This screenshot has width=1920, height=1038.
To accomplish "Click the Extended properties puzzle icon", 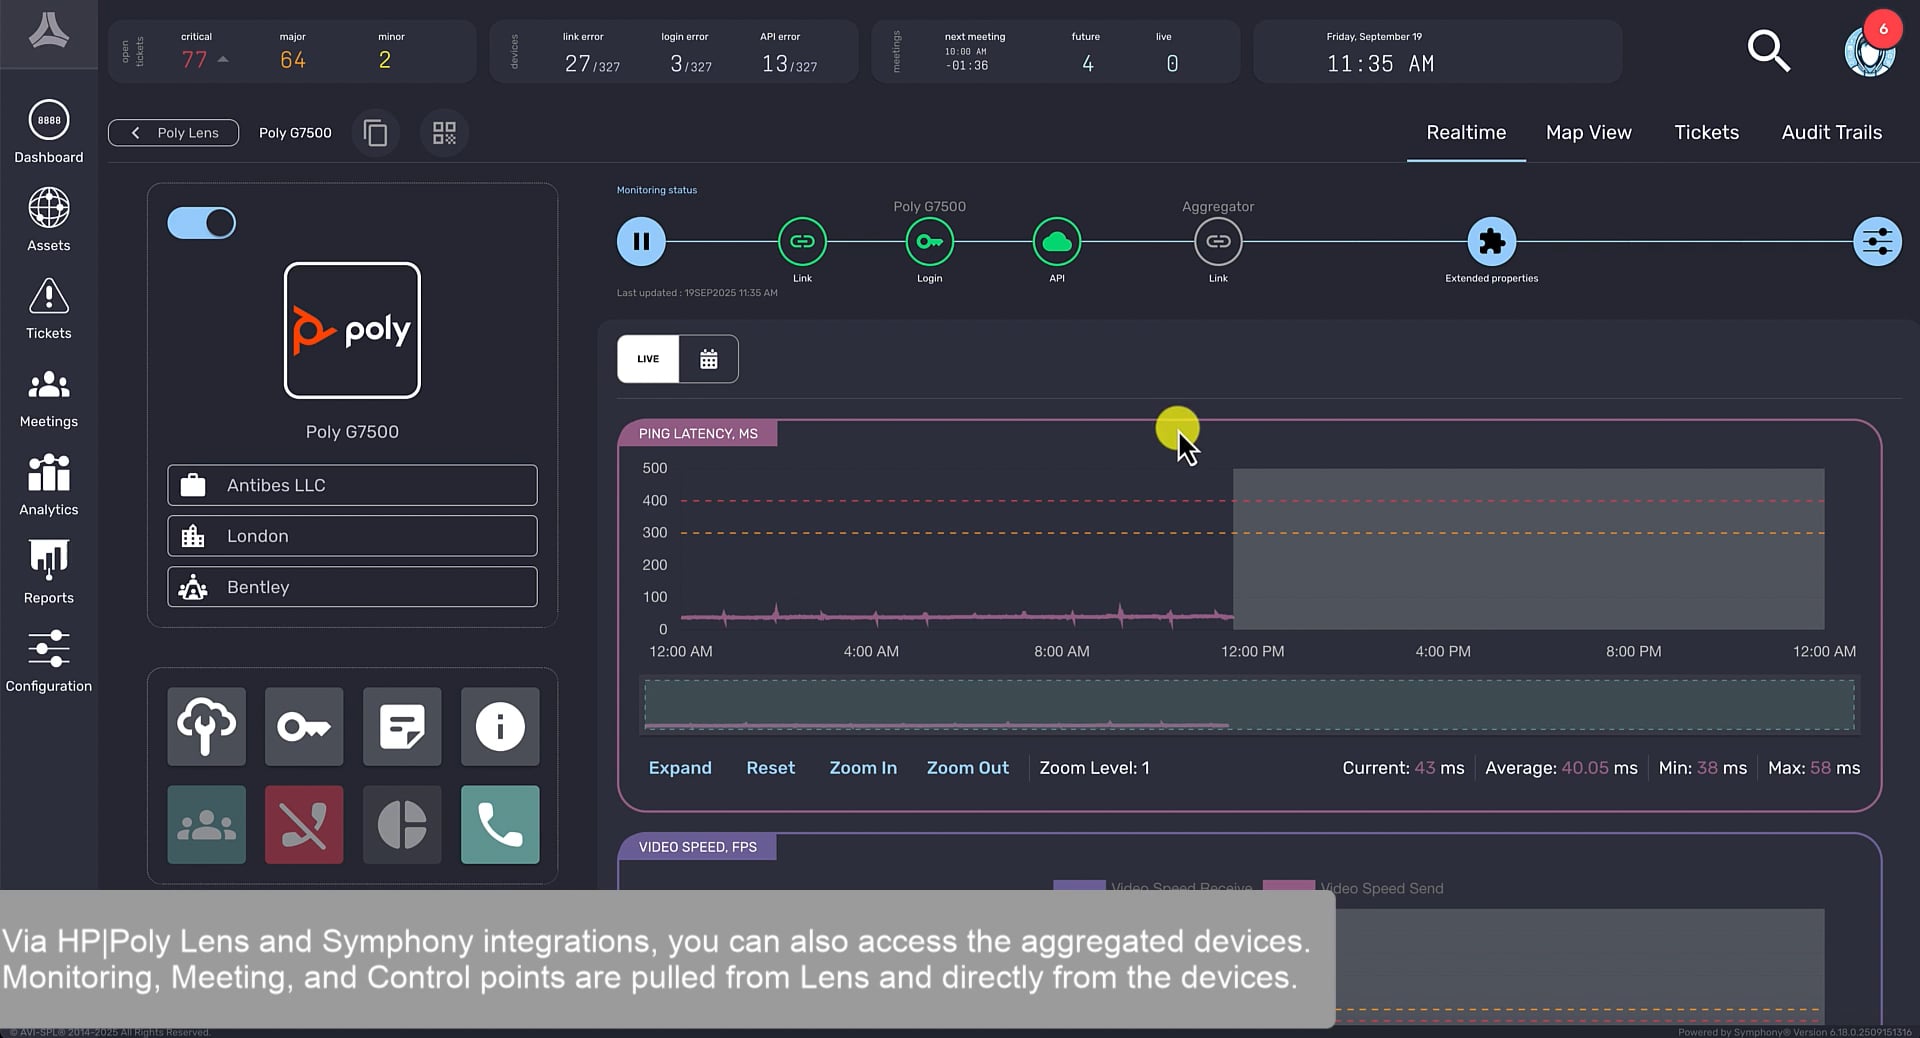I will (x=1491, y=242).
